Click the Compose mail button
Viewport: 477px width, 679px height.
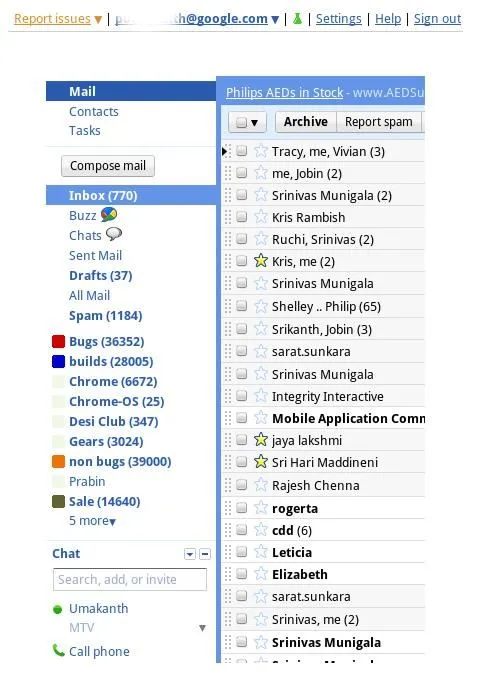point(108,166)
